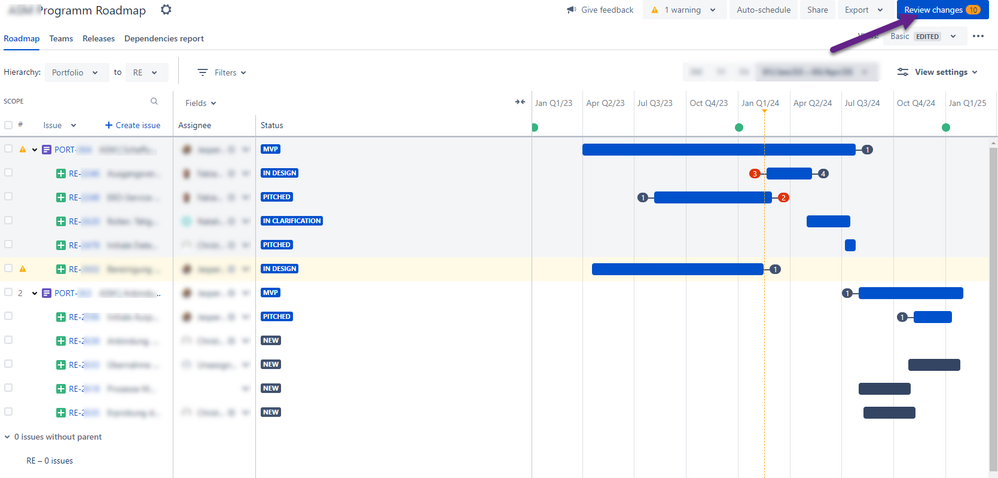Click the Assignee column header
This screenshot has height=478, width=998.
[195, 125]
